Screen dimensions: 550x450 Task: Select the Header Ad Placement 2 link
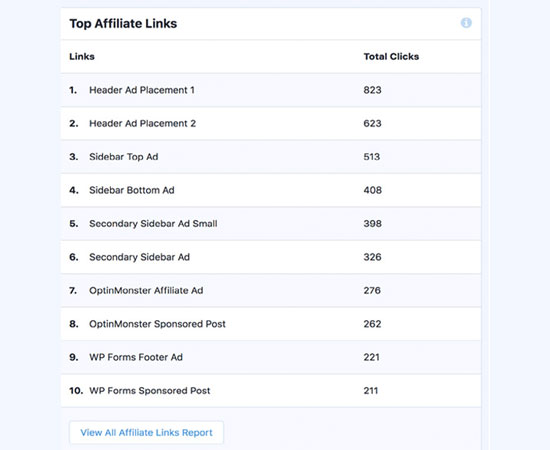(142, 123)
